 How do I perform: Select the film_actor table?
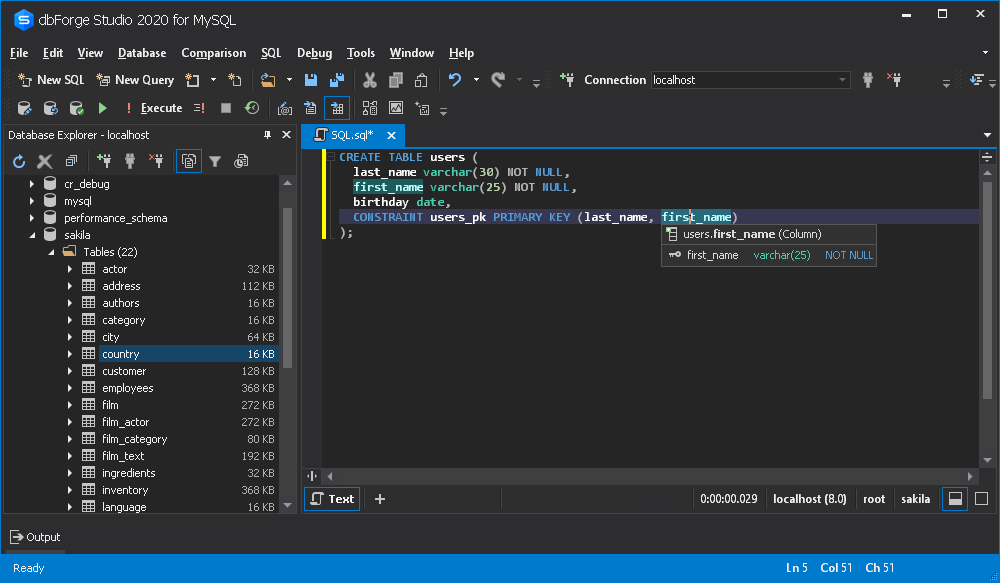126,422
